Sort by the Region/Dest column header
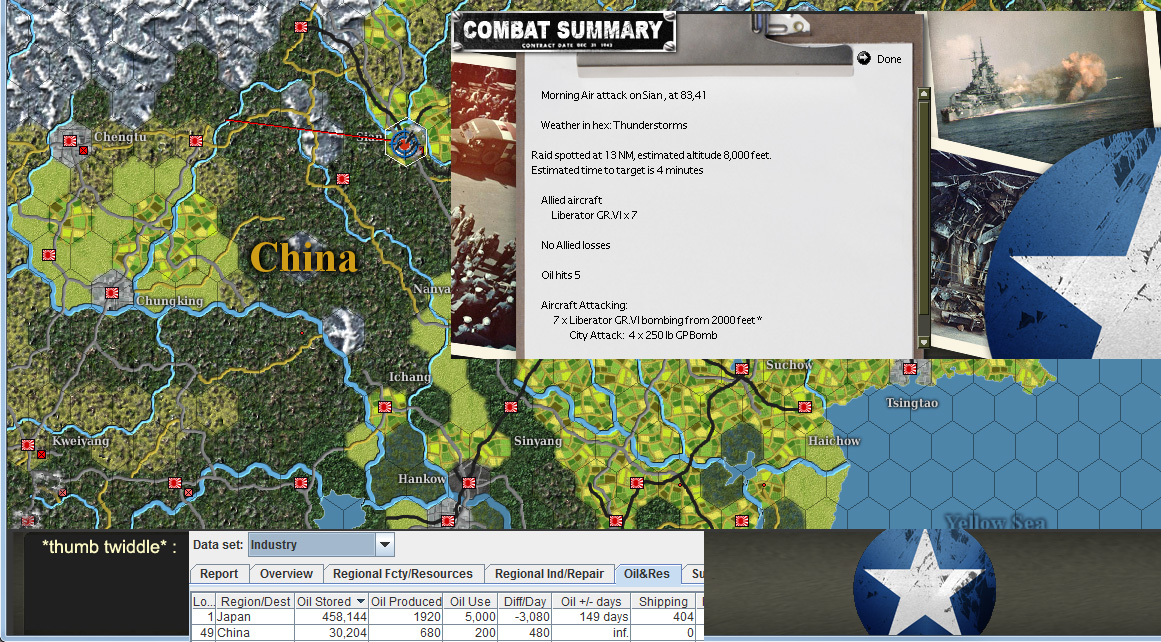Viewport: 1161px width, 642px height. [x=255, y=601]
